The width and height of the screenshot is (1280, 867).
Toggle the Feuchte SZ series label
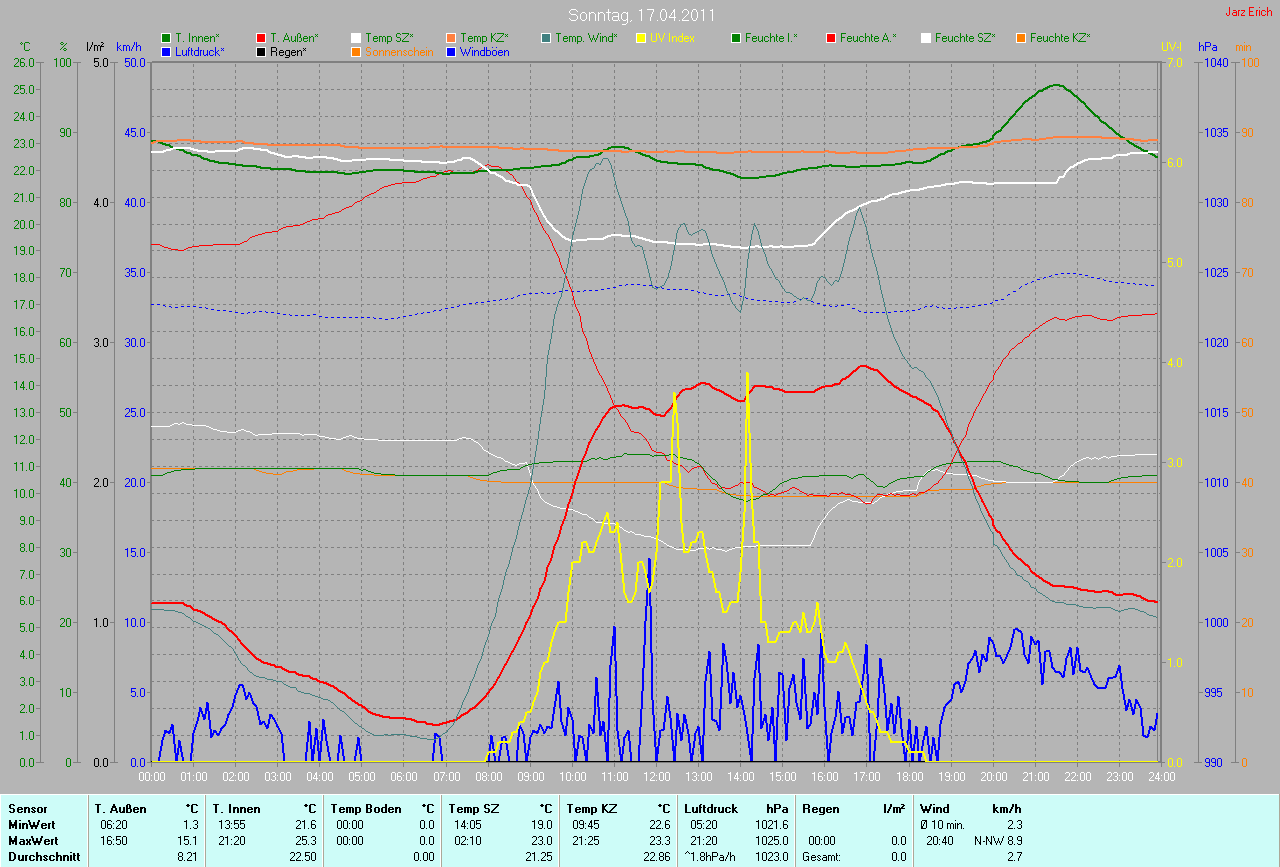pos(963,38)
